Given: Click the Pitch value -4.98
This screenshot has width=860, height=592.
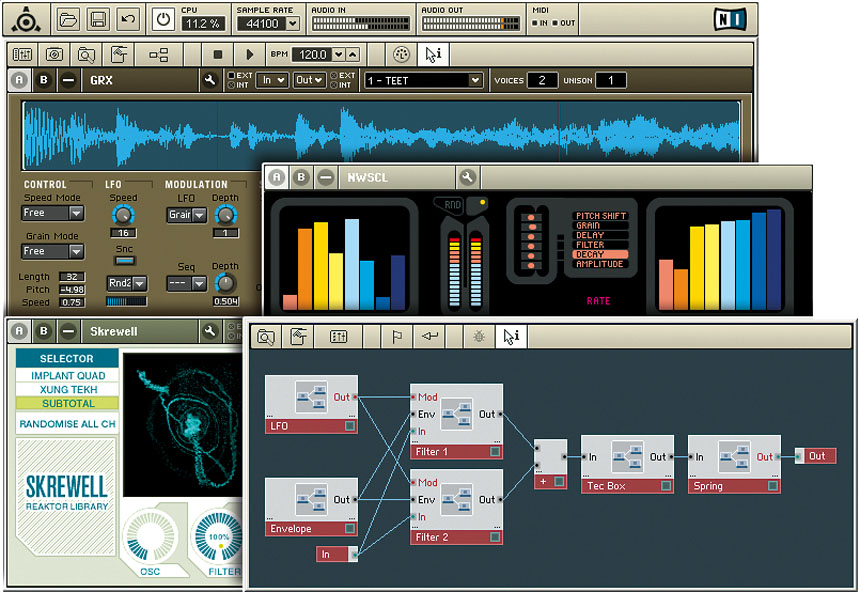Looking at the screenshot, I should click(72, 290).
